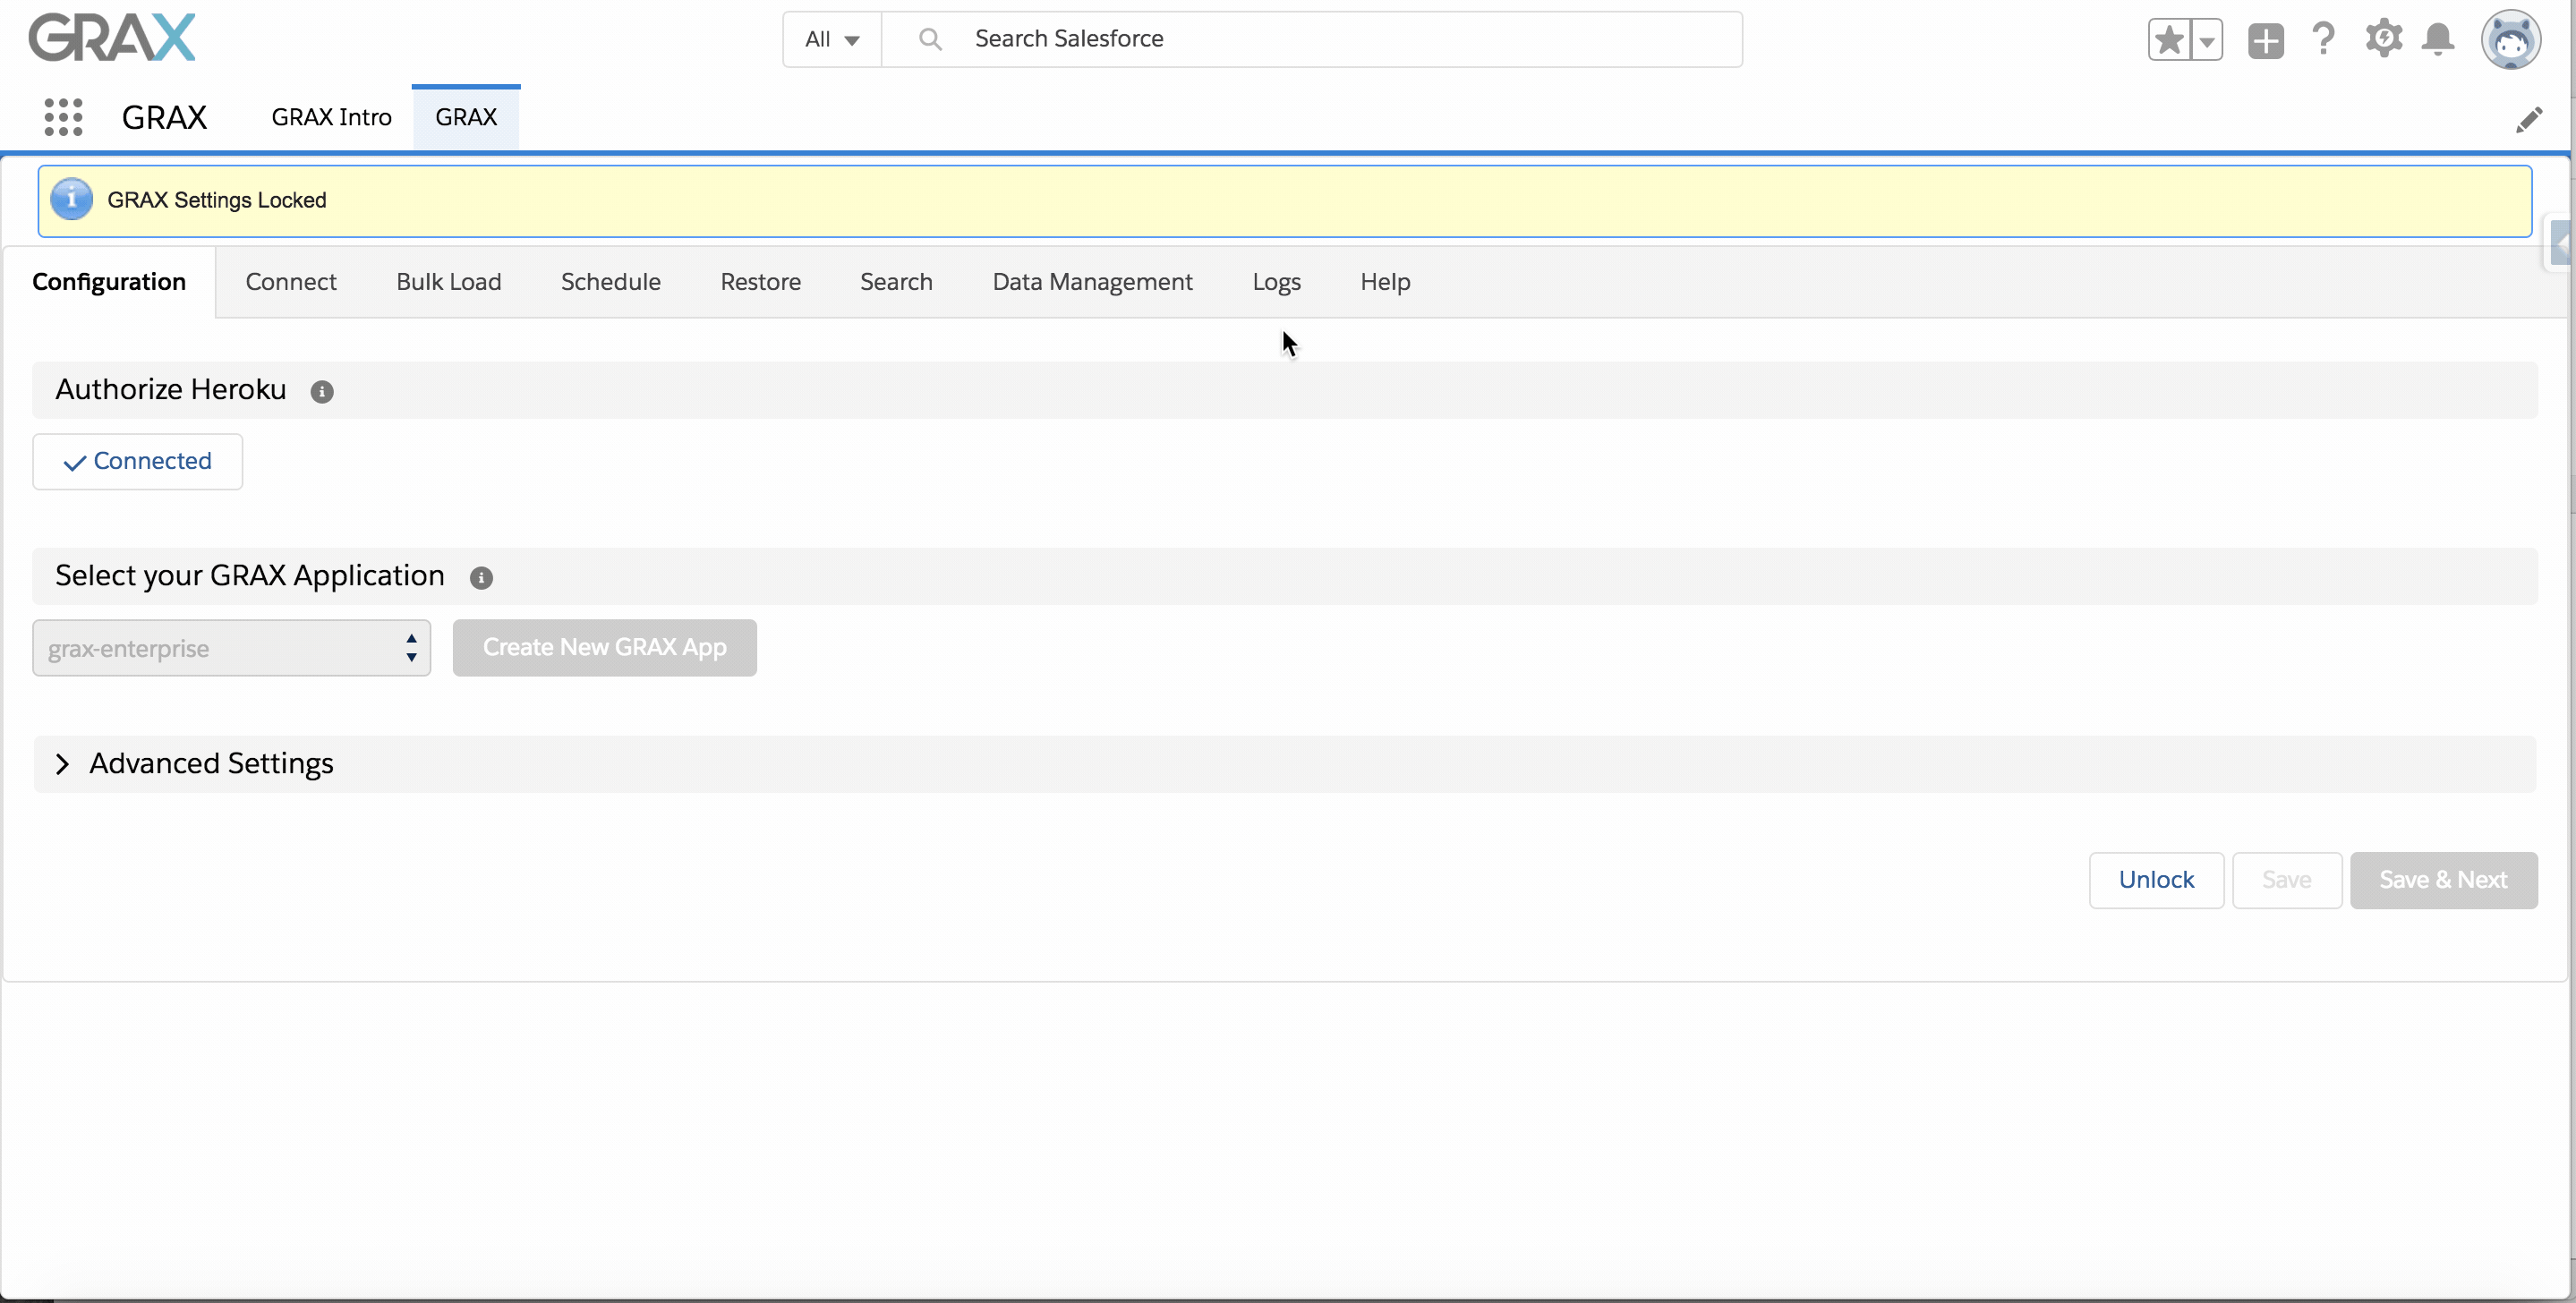This screenshot has height=1303, width=2576.
Task: Click the edit navigation pencil icon
Action: 2529,120
